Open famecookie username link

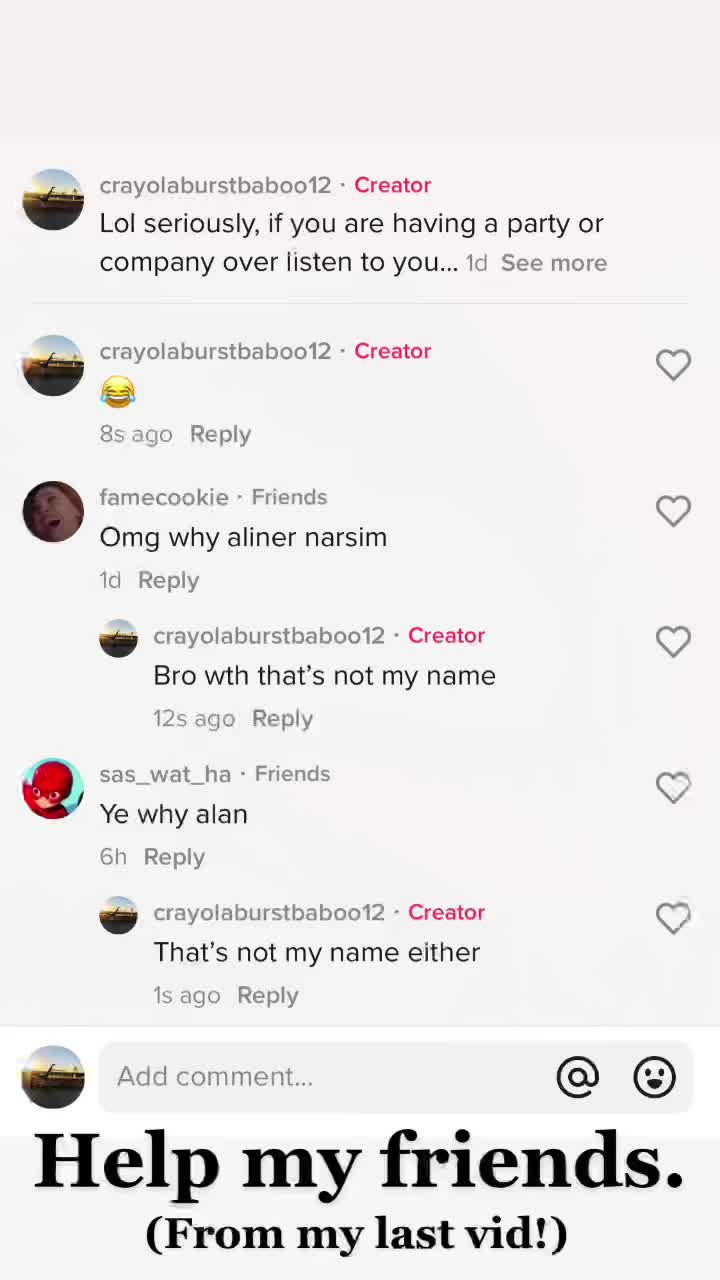[x=164, y=497]
